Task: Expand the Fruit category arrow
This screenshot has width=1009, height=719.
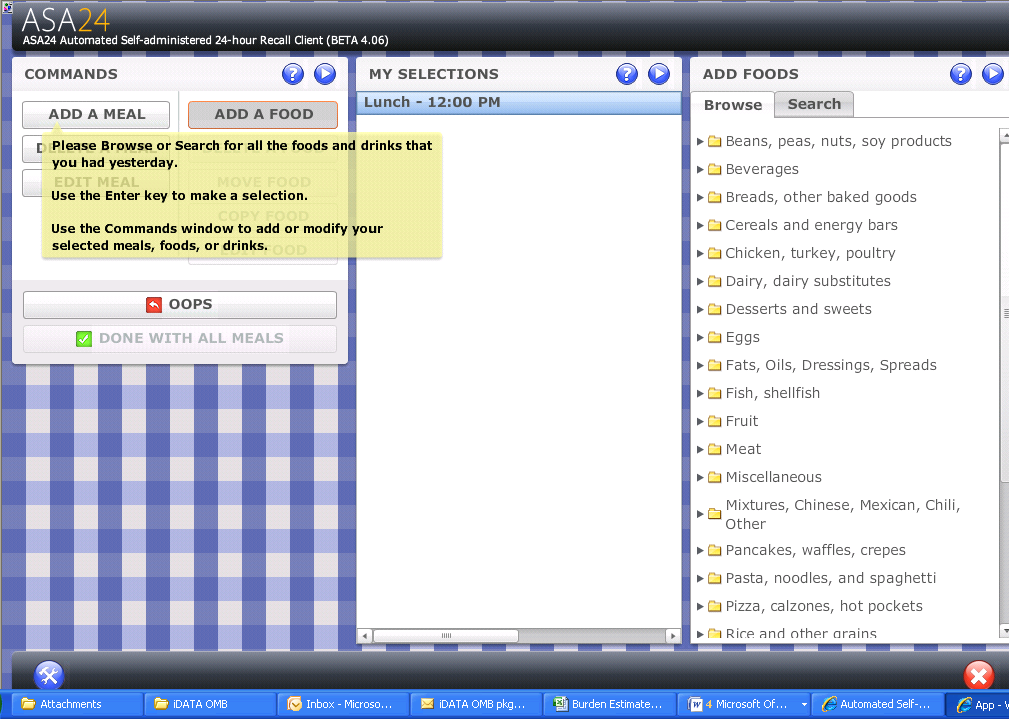Action: coord(701,421)
